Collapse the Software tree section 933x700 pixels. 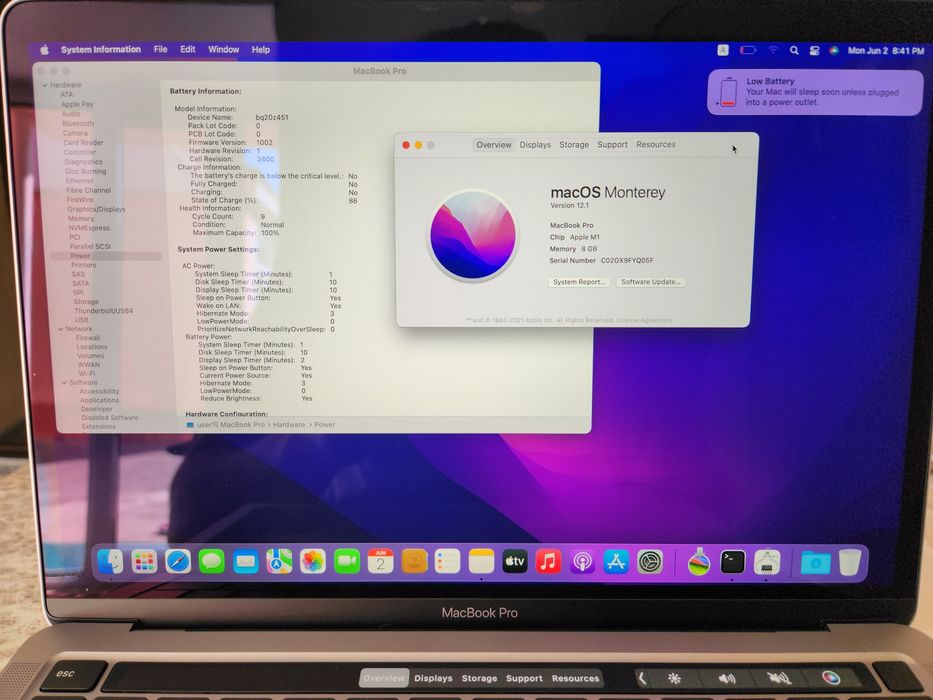pos(64,382)
